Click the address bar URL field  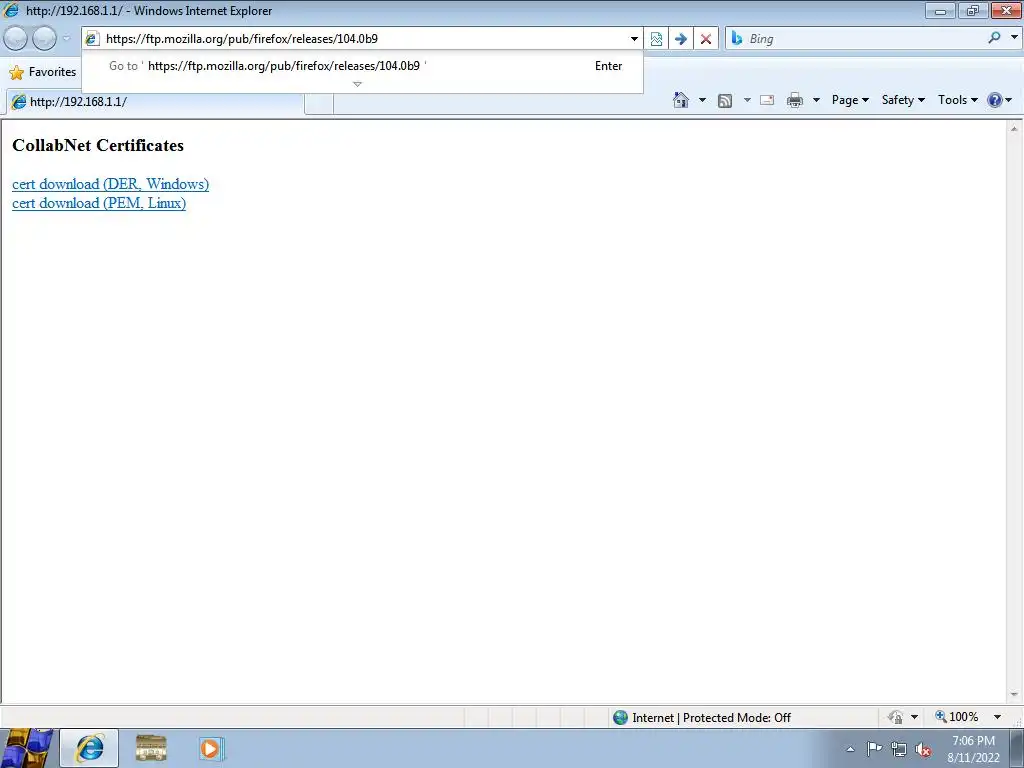pyautogui.click(x=362, y=39)
